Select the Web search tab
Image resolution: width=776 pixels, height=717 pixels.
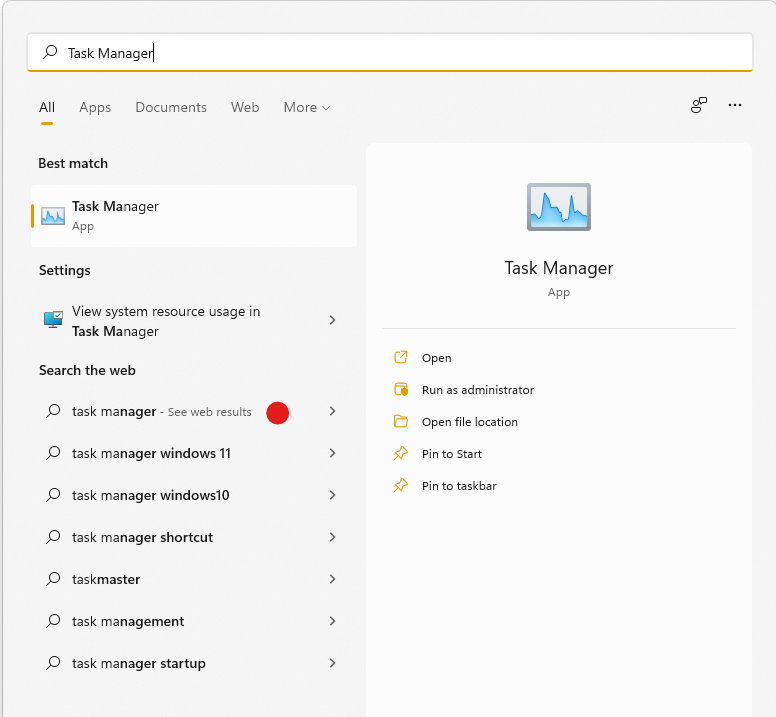[x=245, y=108]
